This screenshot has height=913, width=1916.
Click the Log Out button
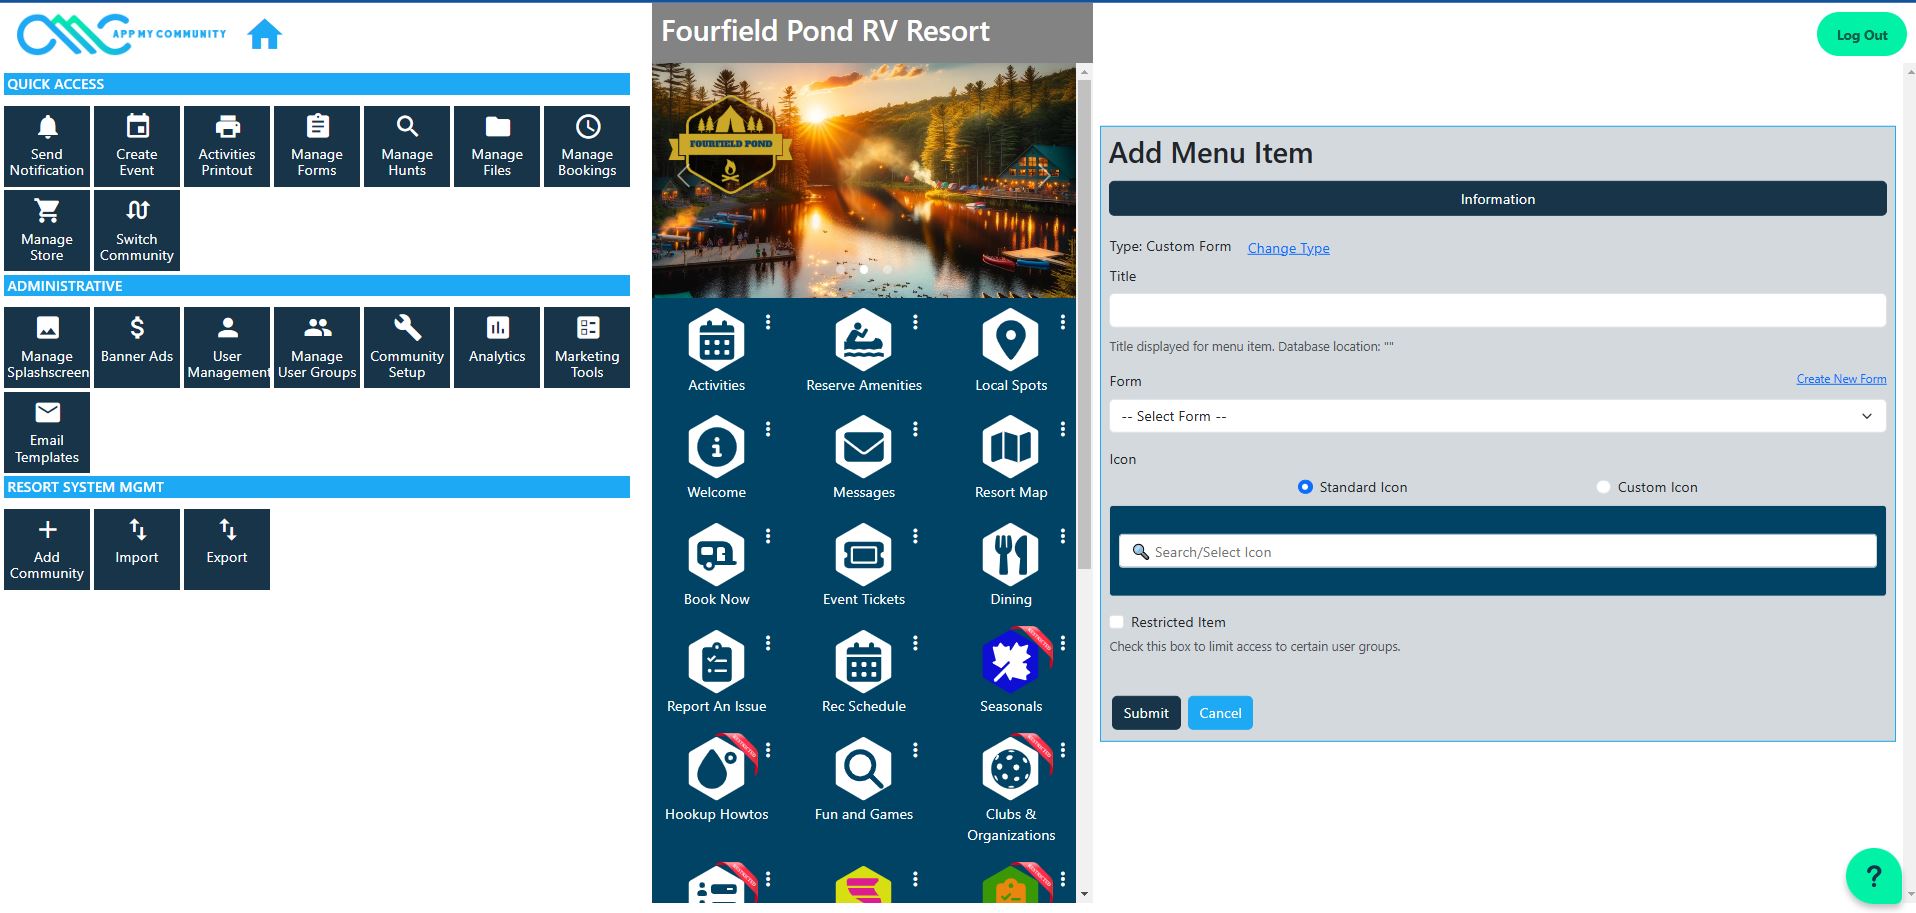pyautogui.click(x=1861, y=35)
